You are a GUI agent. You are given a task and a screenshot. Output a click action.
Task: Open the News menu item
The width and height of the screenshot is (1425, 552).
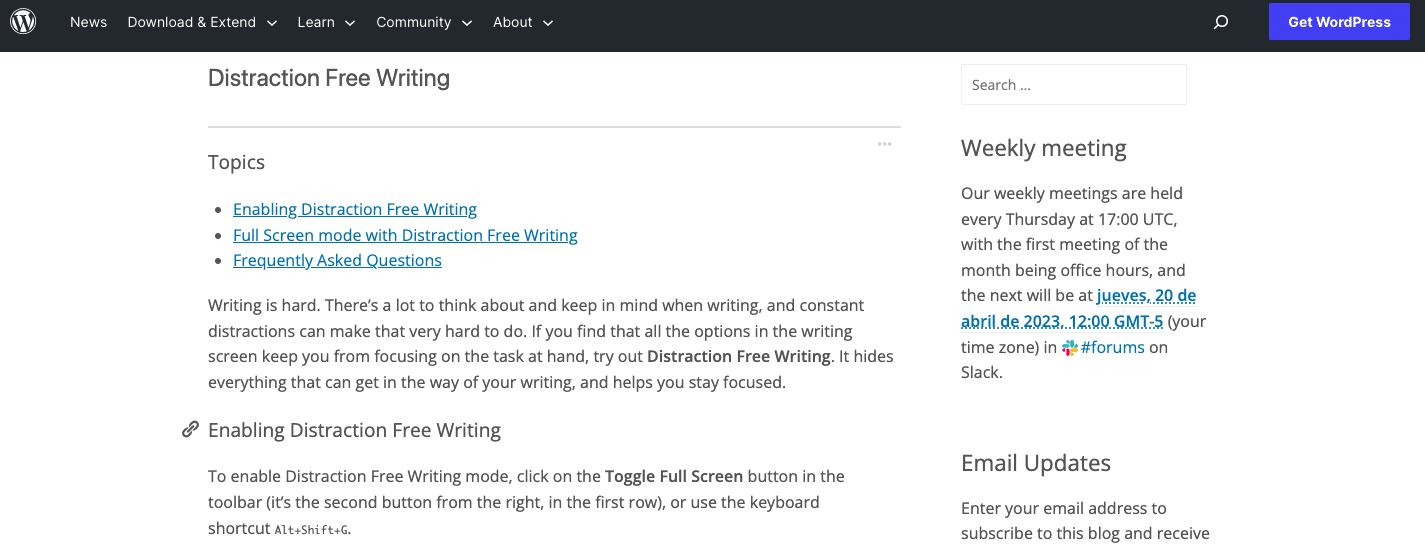88,22
